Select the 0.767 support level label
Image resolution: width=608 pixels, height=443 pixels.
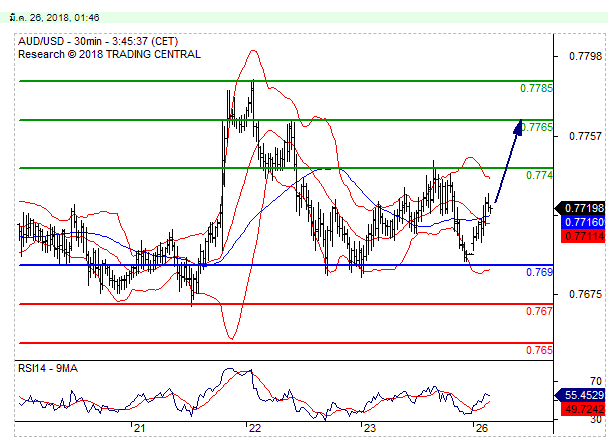(539, 311)
